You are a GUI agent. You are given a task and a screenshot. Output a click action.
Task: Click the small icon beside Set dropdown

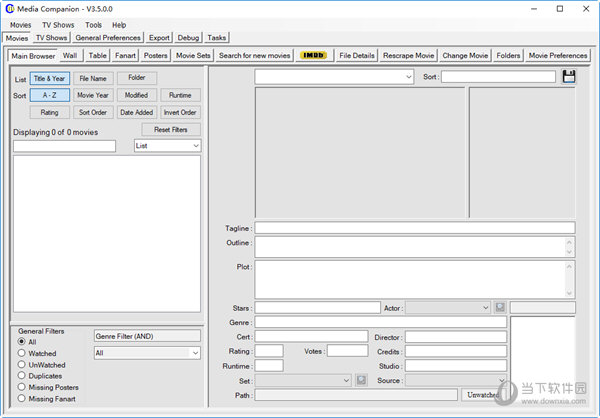361,381
